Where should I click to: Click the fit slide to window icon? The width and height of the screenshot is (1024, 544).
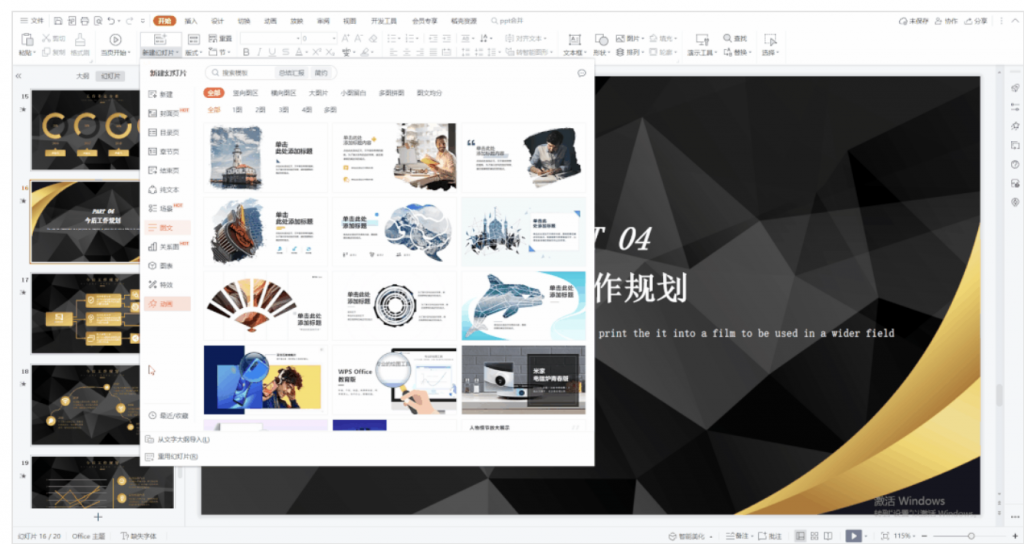(885, 536)
